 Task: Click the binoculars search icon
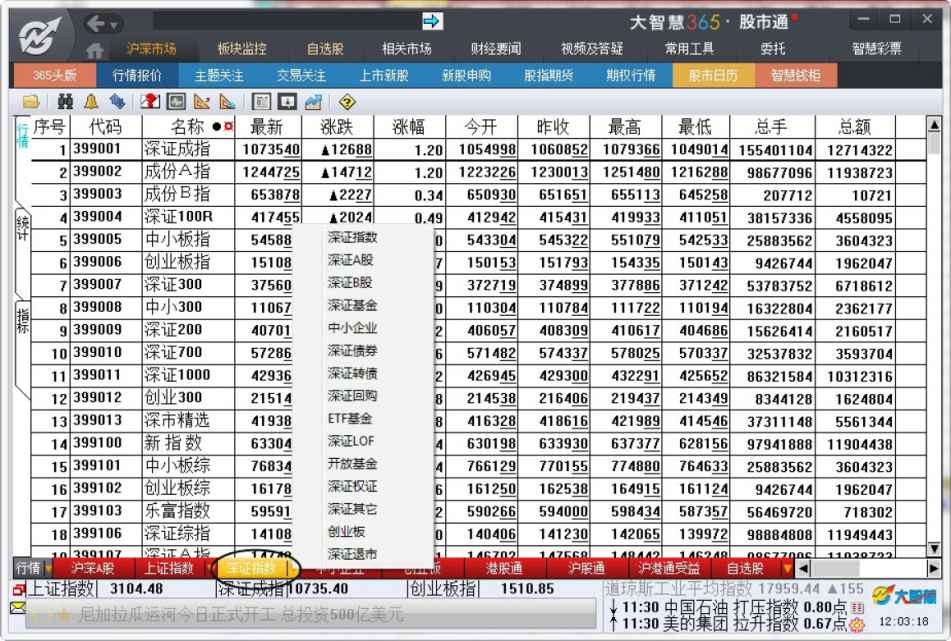[x=65, y=102]
